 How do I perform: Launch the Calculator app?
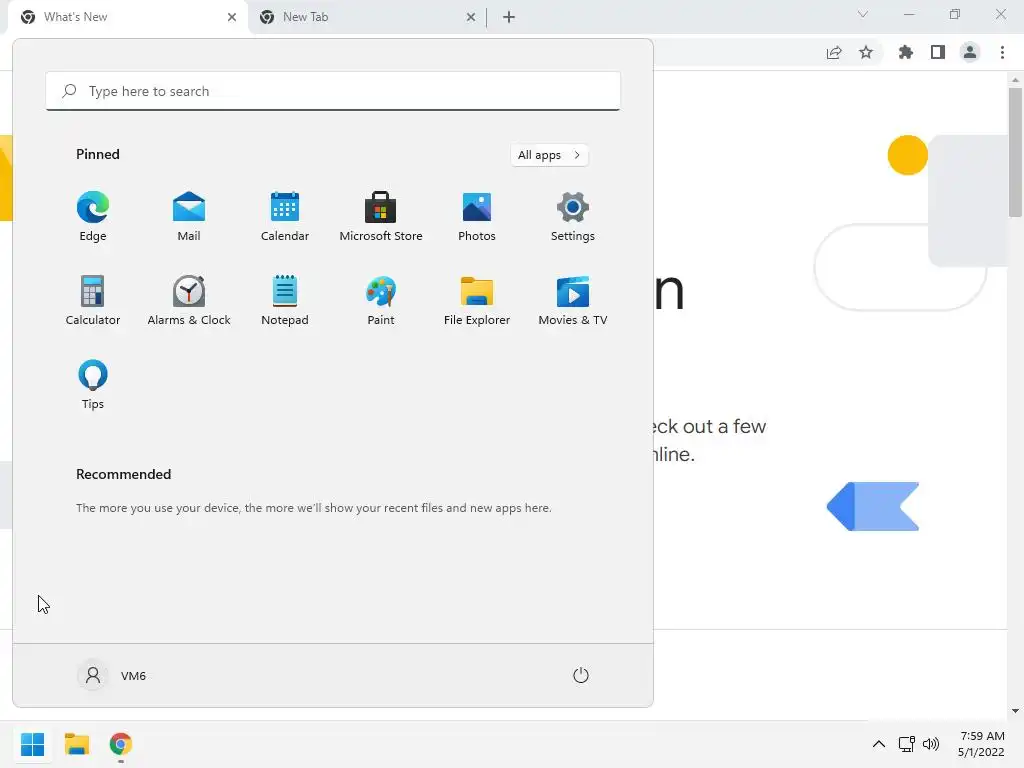pos(93,301)
